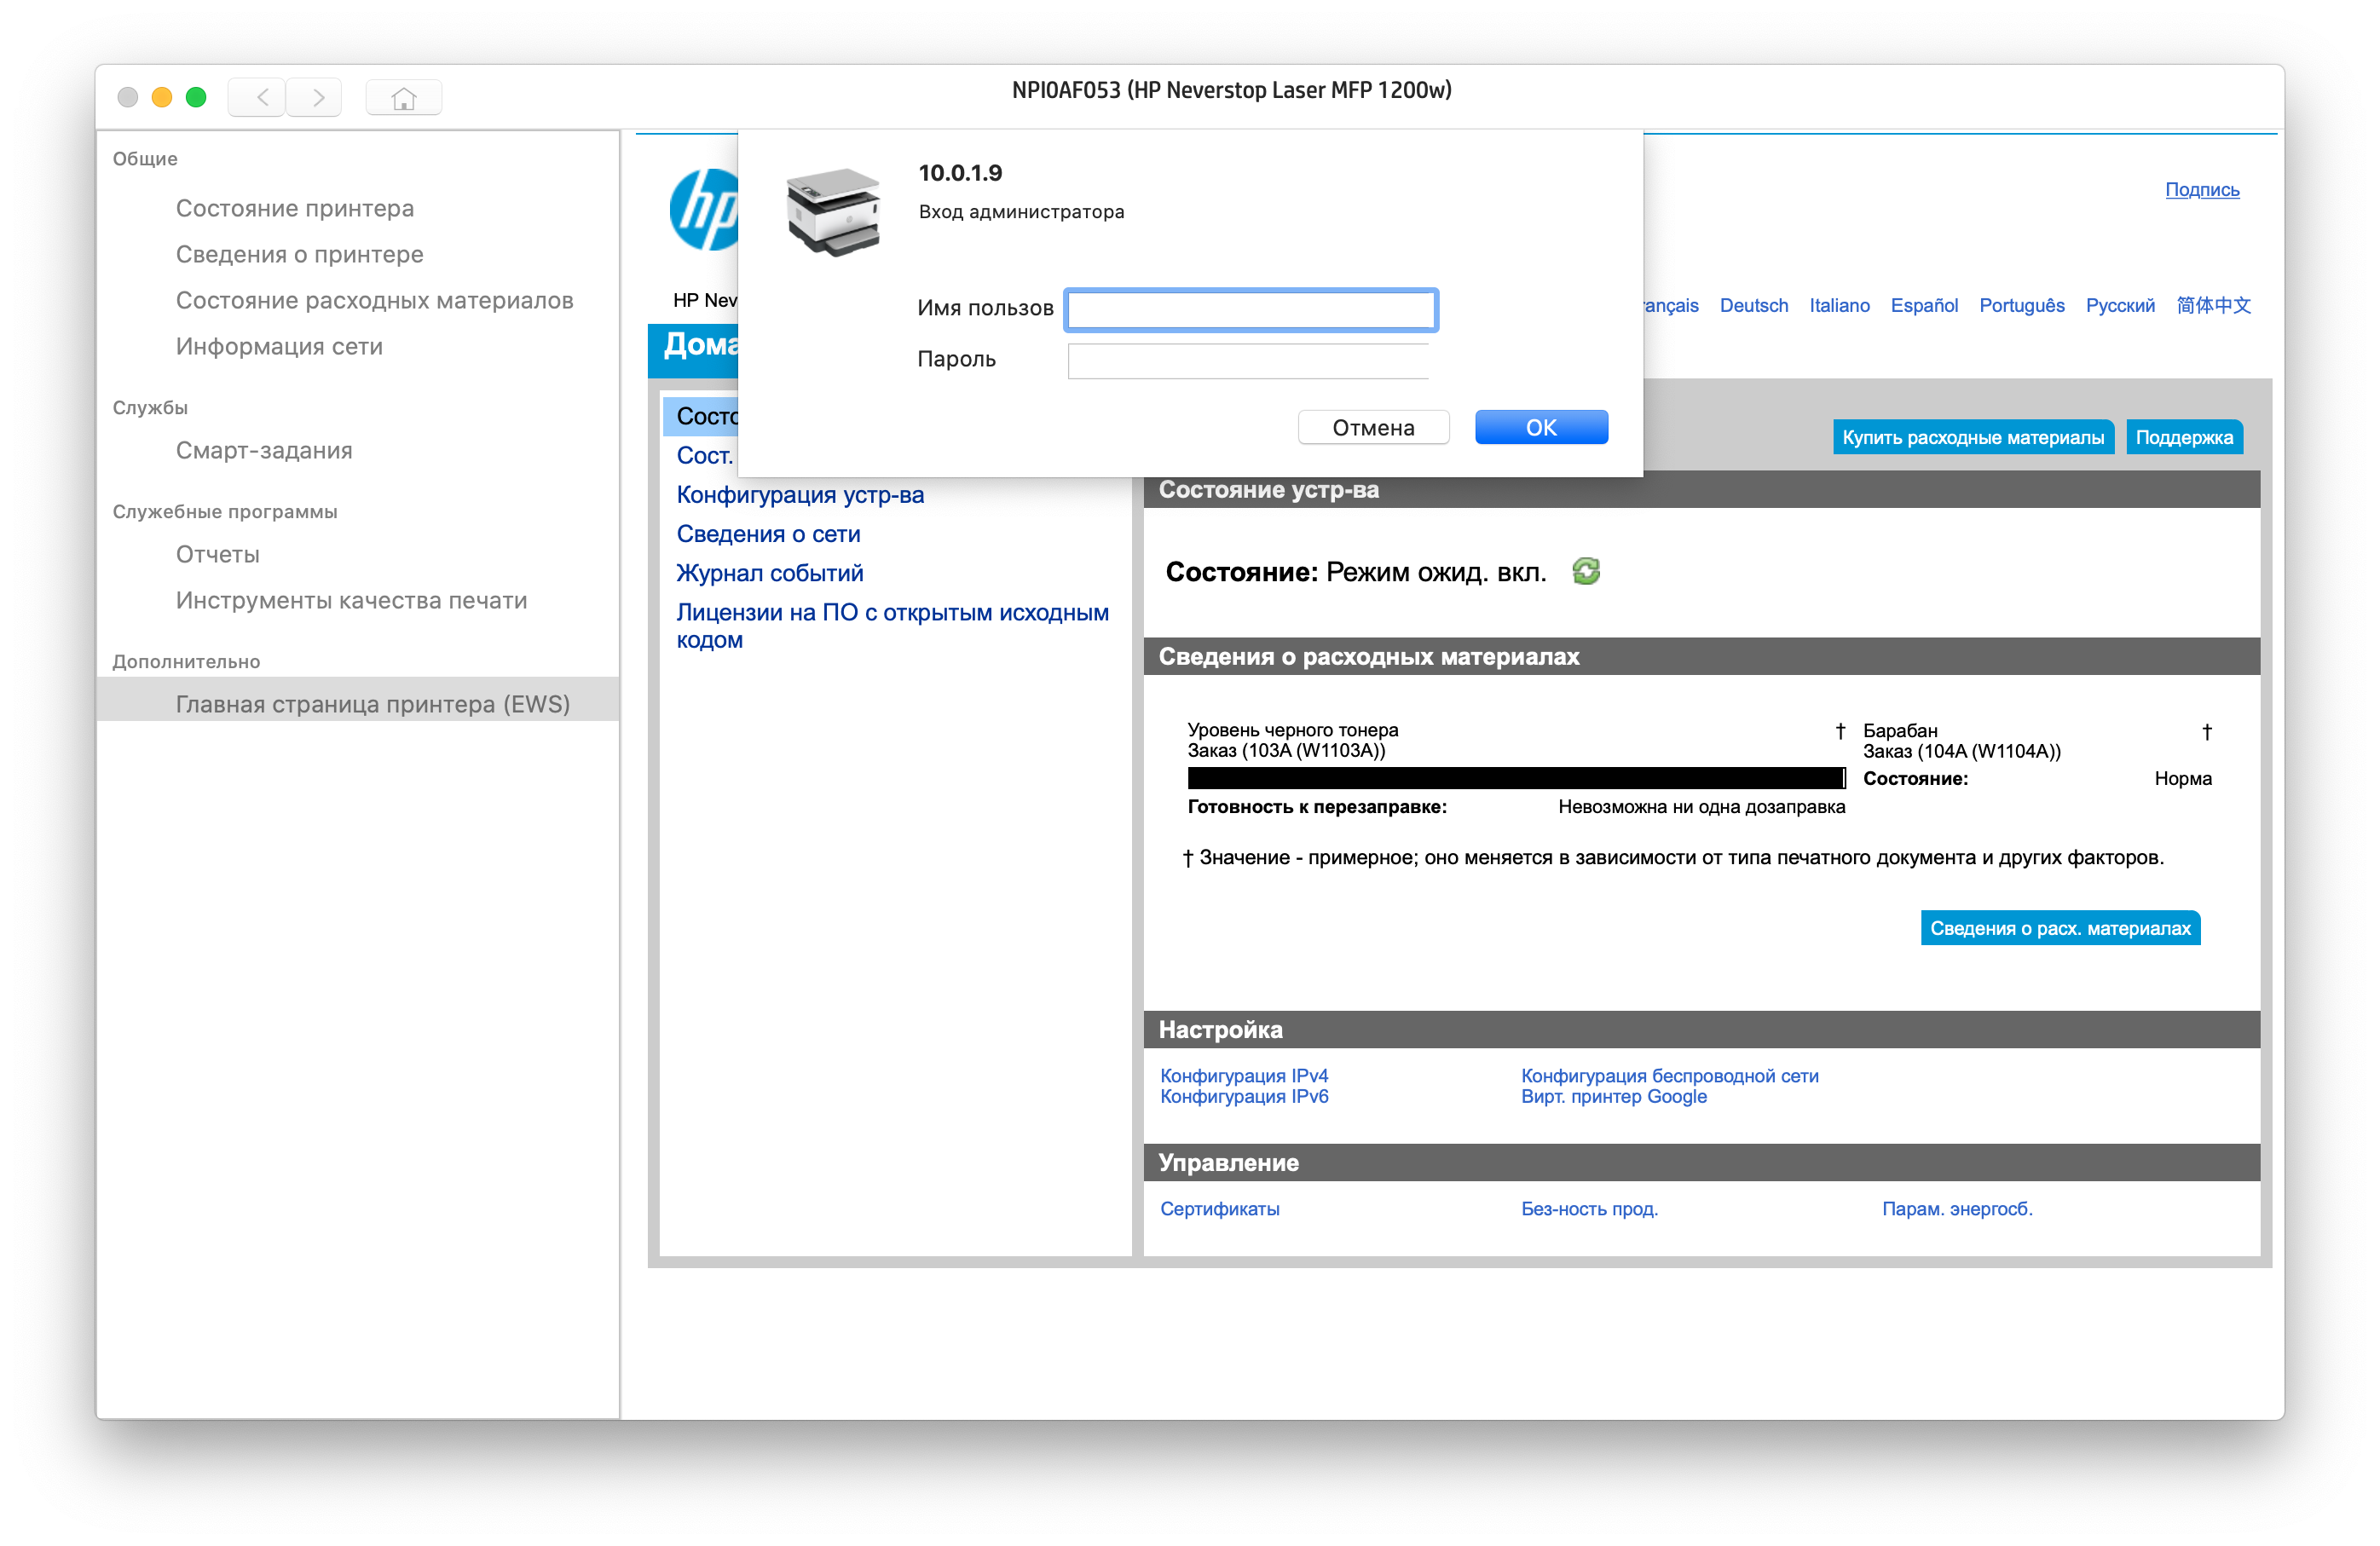Open the home icon in toolbar

tap(404, 97)
